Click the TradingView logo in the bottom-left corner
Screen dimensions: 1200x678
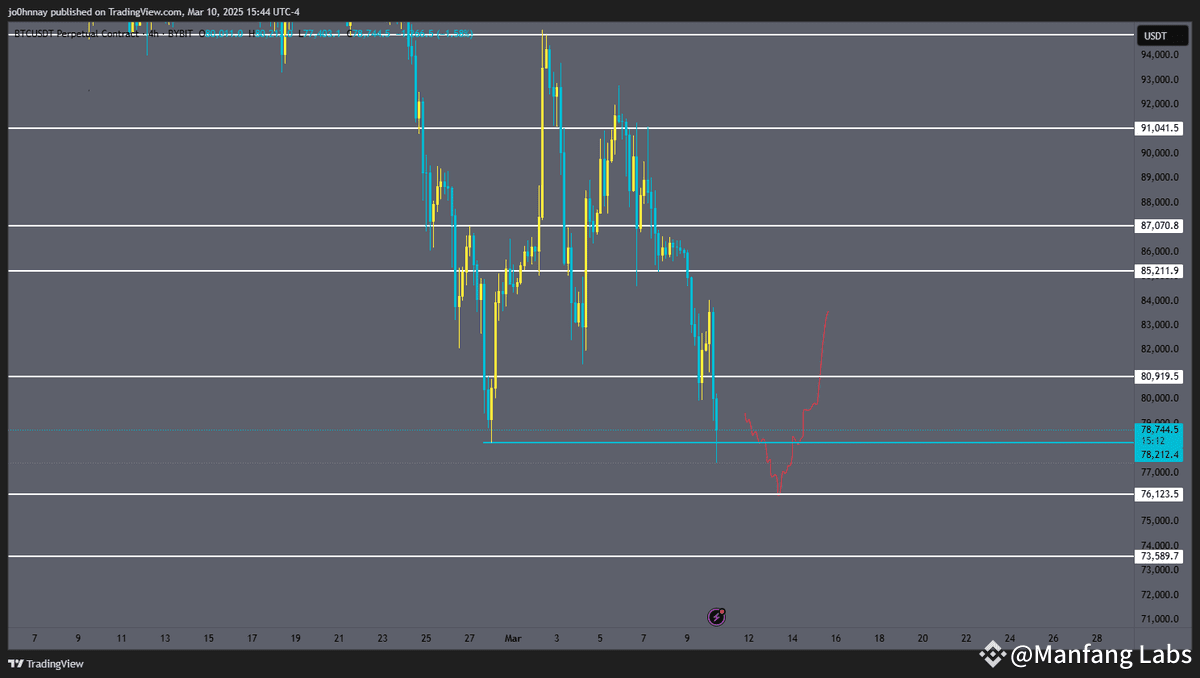coord(16,663)
